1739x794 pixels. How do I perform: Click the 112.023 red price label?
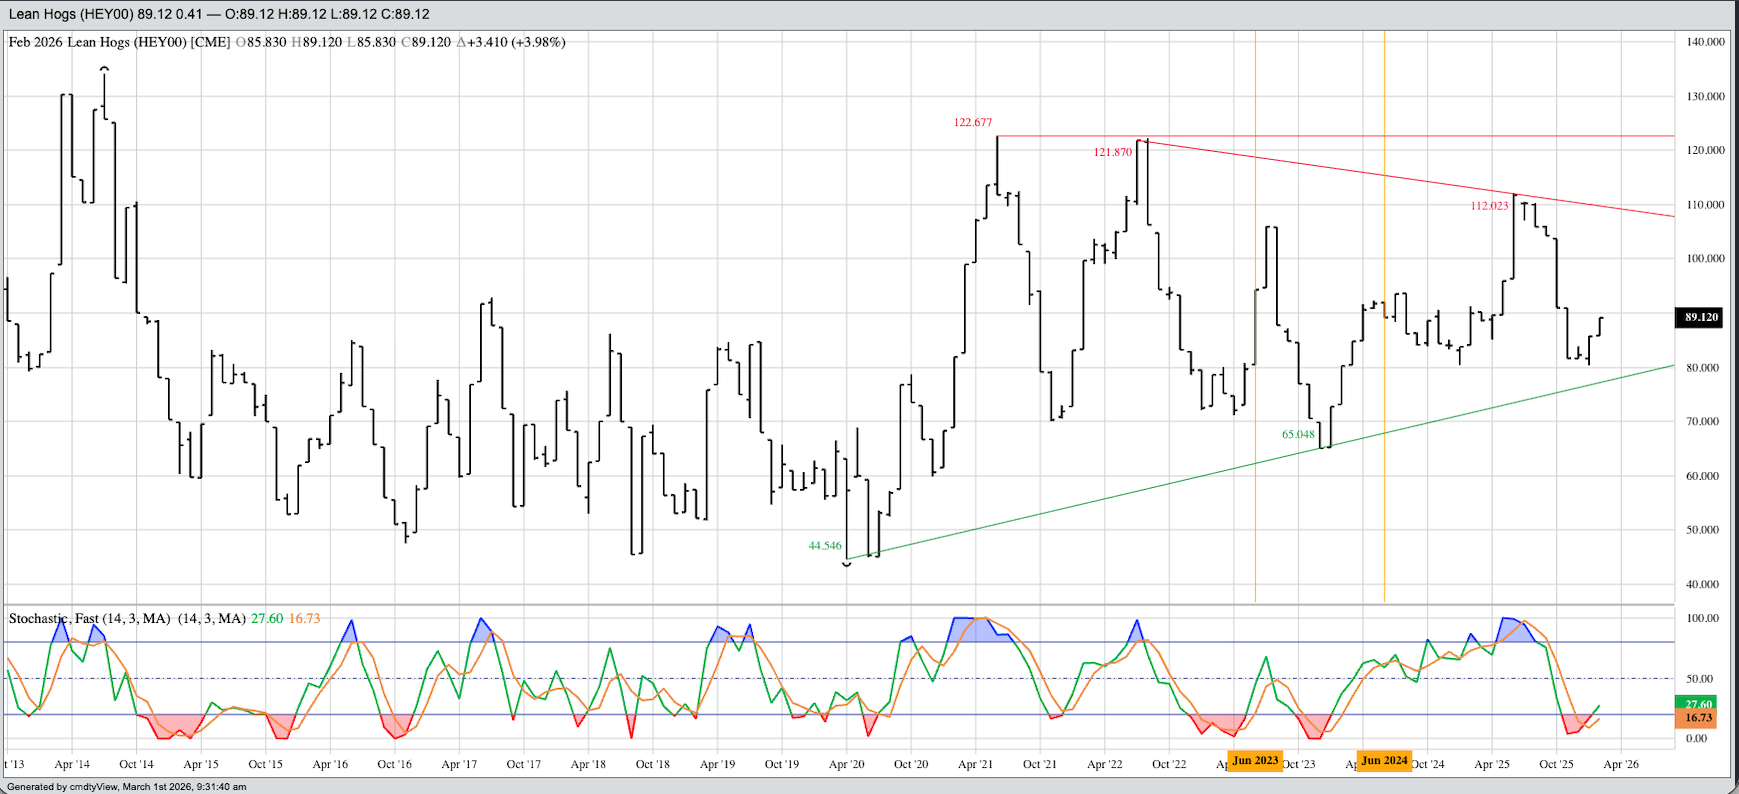[x=1489, y=206]
